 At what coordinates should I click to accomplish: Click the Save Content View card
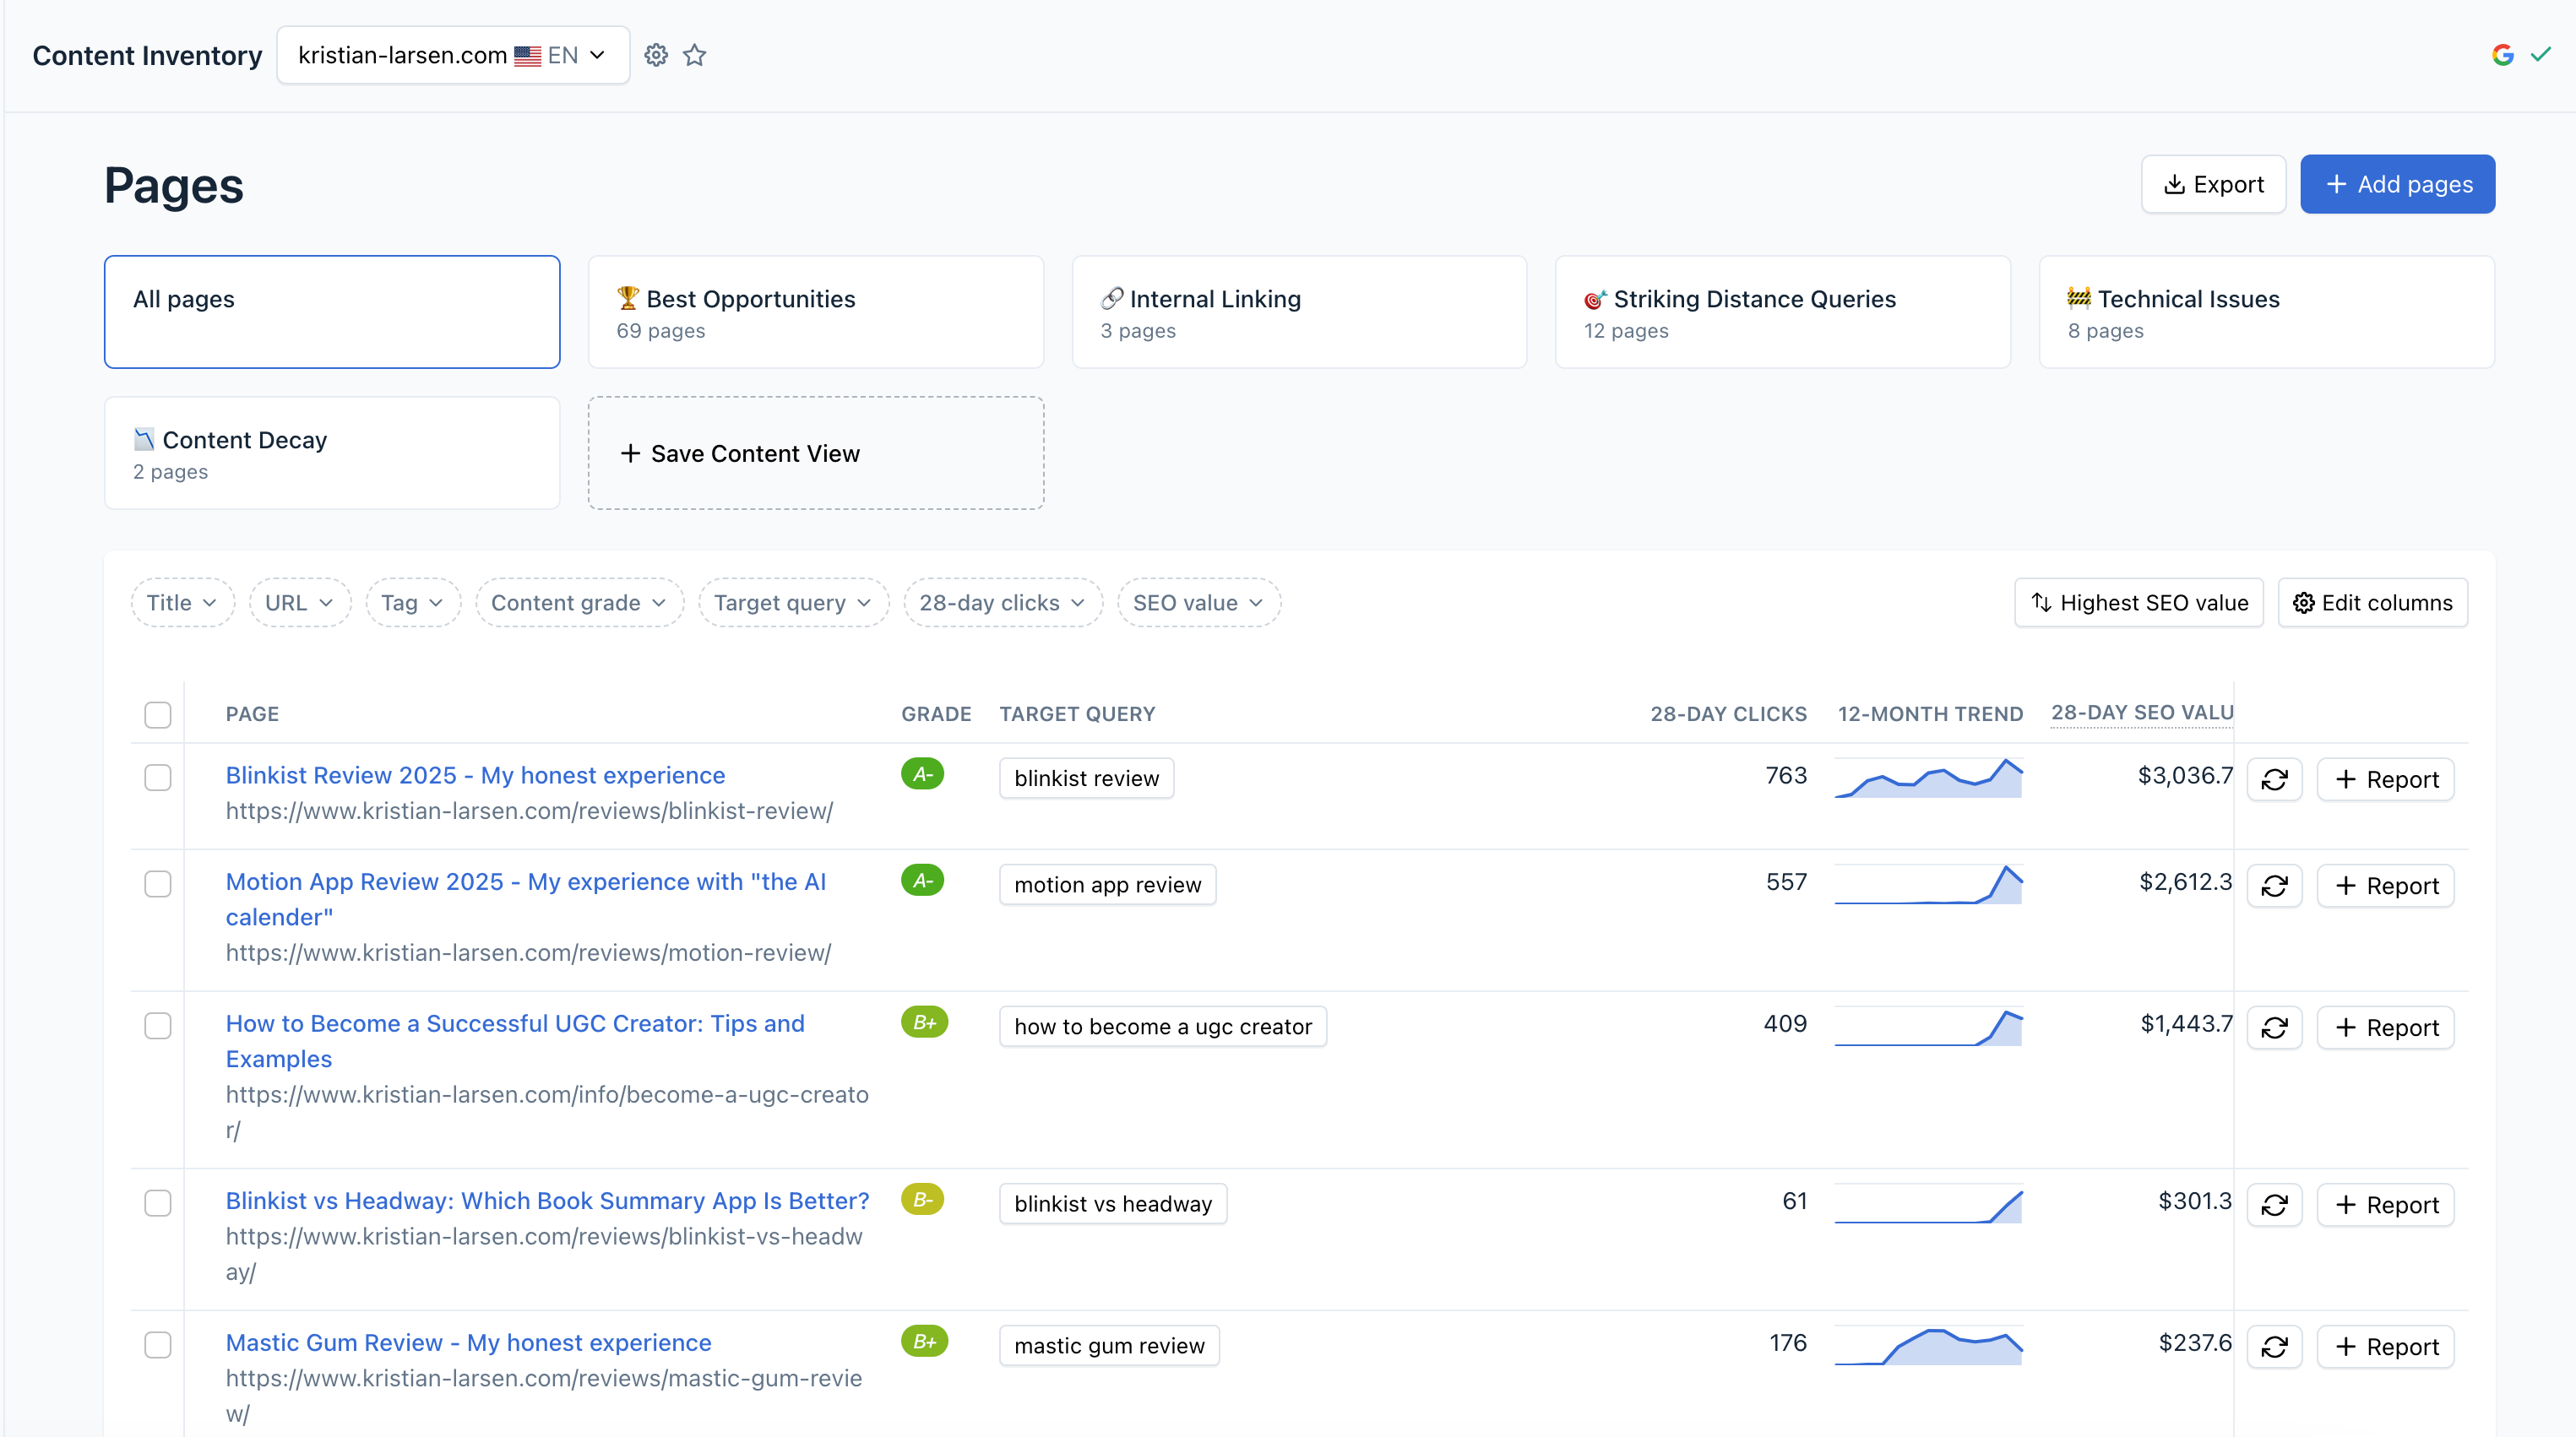coord(815,453)
